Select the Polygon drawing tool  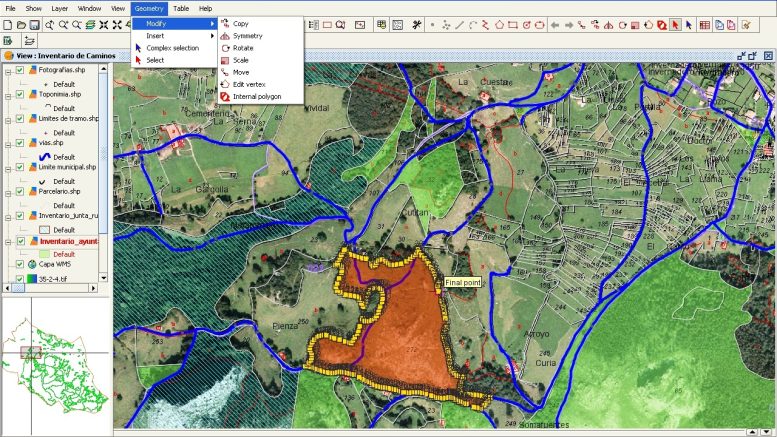click(x=499, y=25)
